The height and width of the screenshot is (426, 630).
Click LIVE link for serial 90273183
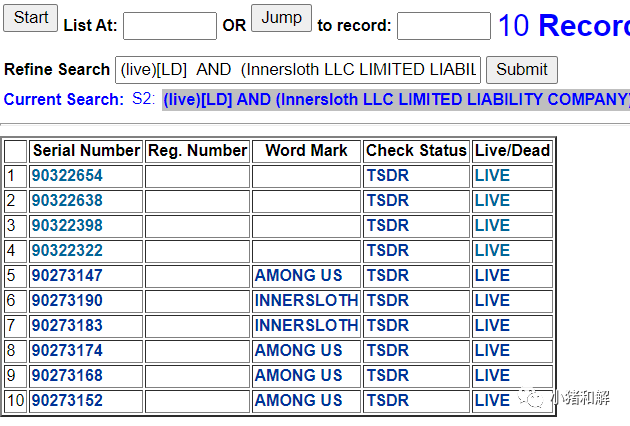click(492, 325)
